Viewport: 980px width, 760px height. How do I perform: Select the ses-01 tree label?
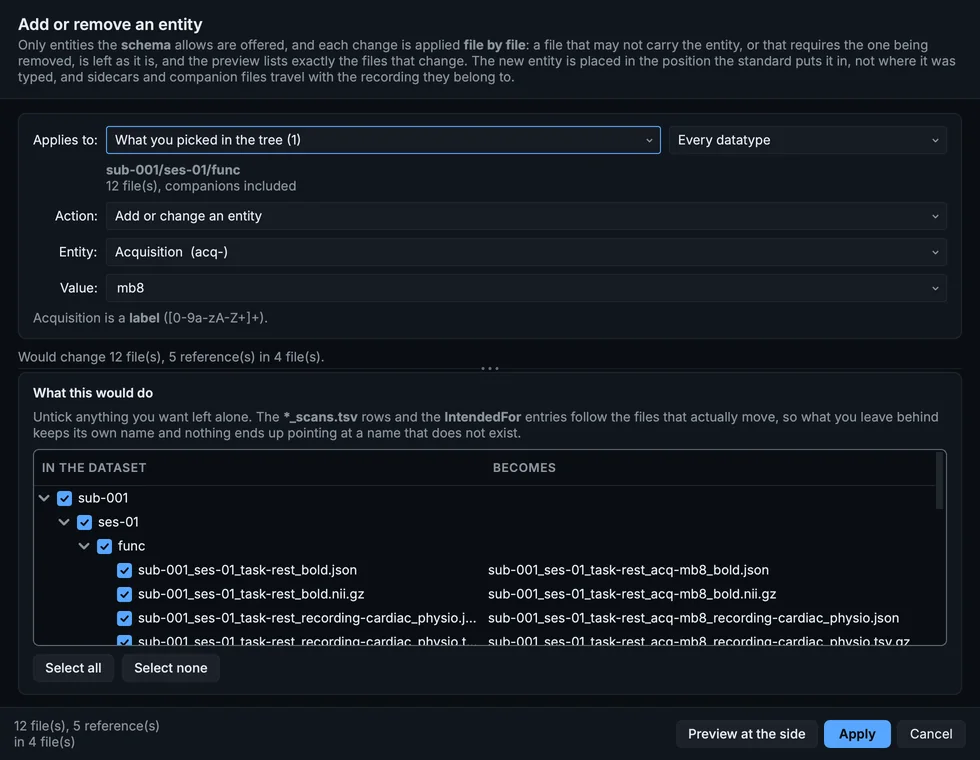118,522
